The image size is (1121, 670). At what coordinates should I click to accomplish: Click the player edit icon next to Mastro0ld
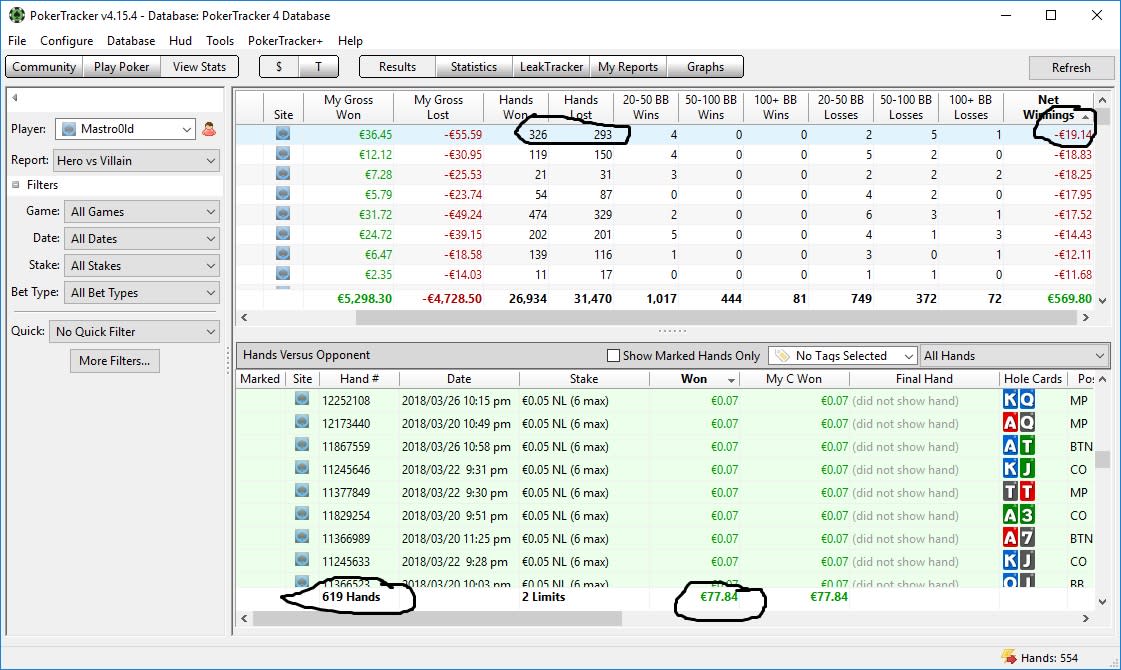tap(209, 129)
